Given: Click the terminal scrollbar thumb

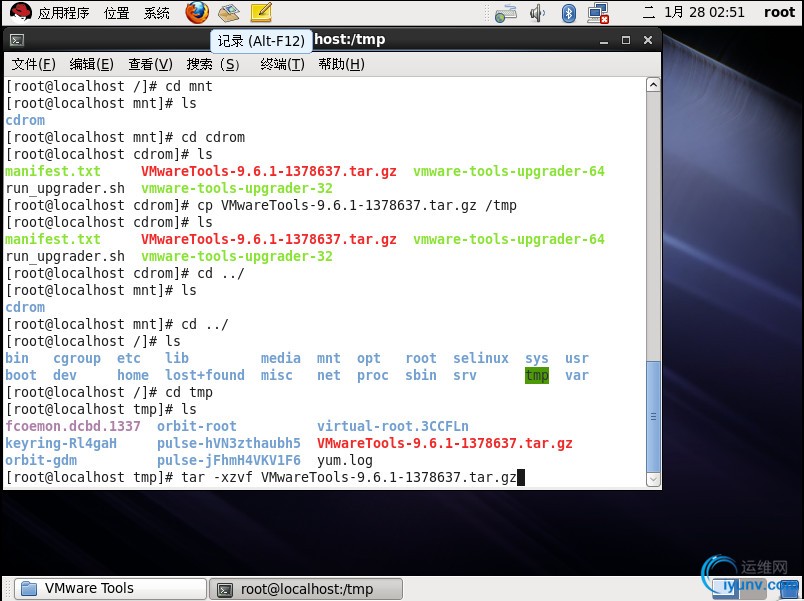Looking at the screenshot, I should tap(653, 416).
